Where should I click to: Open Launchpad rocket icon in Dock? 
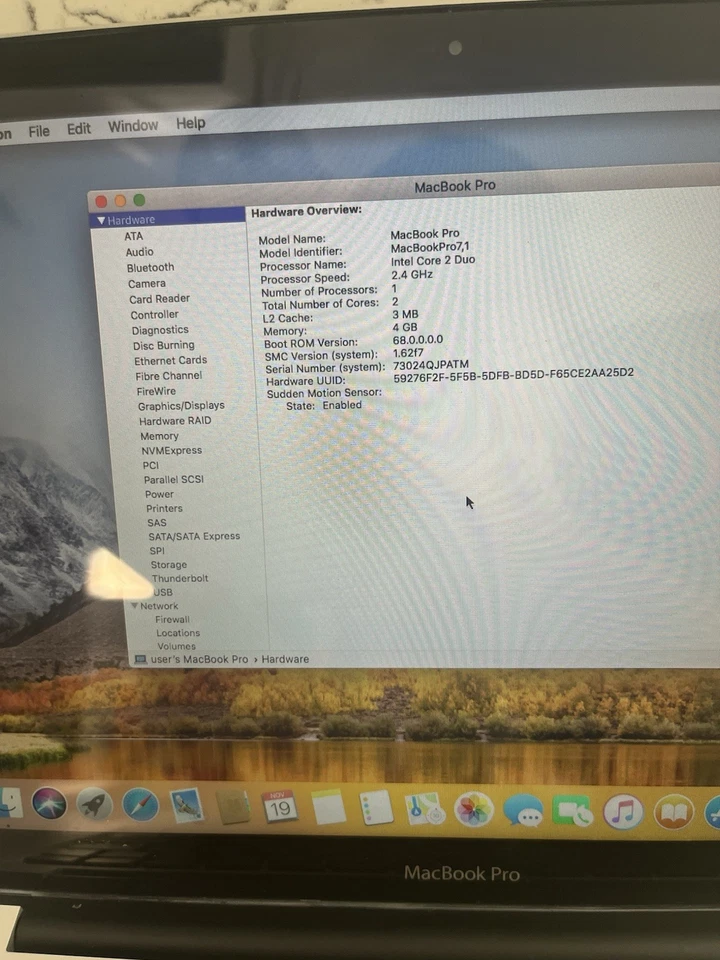click(x=94, y=804)
